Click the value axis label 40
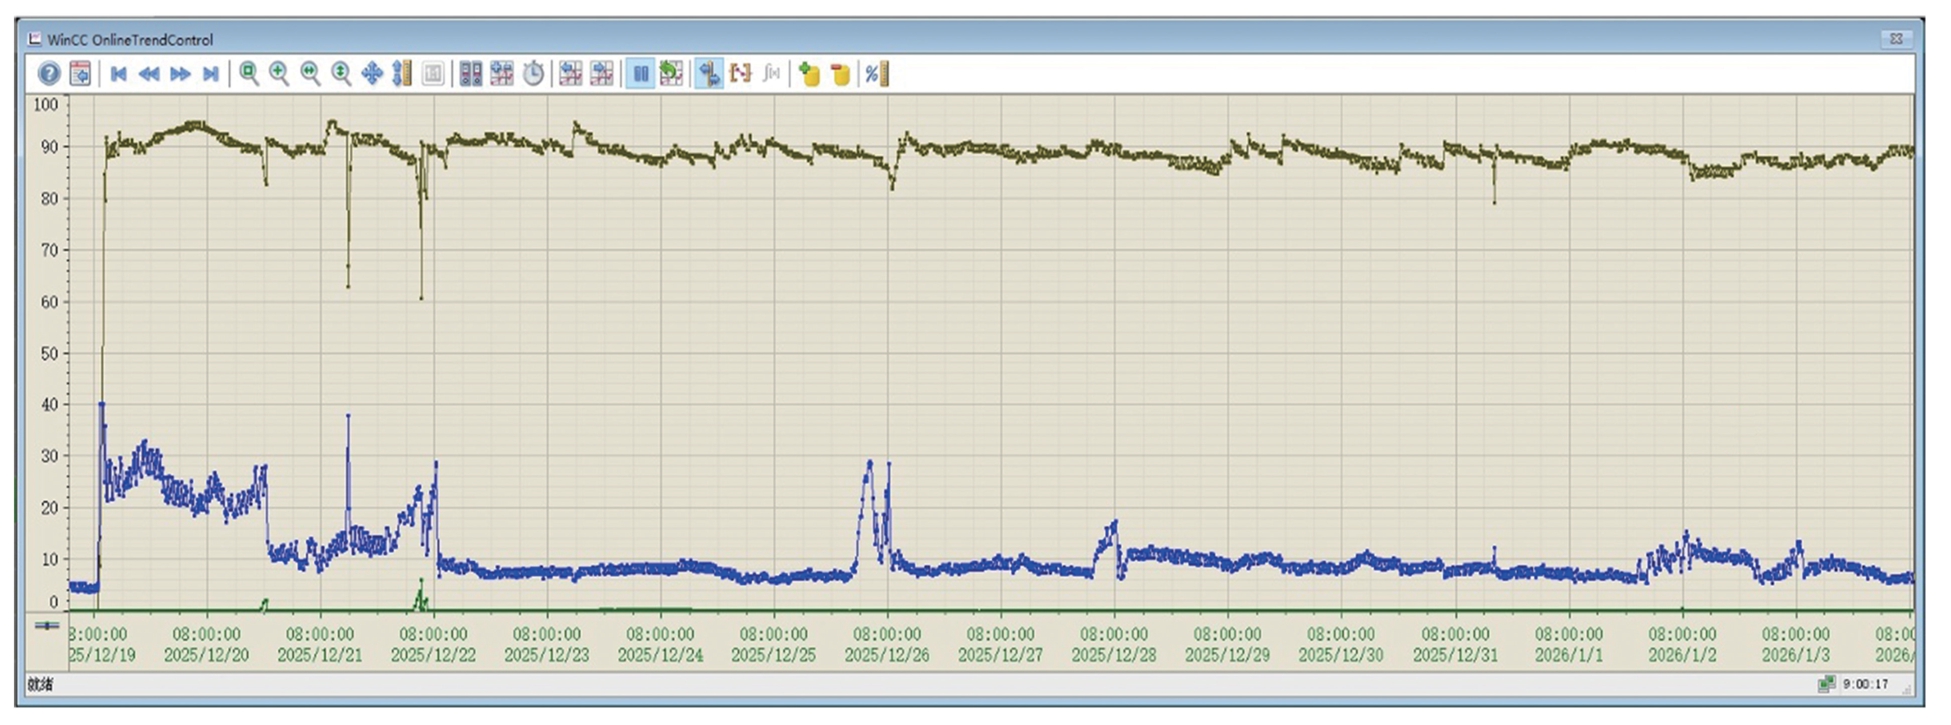Image resolution: width=1951 pixels, height=725 pixels. (x=49, y=404)
